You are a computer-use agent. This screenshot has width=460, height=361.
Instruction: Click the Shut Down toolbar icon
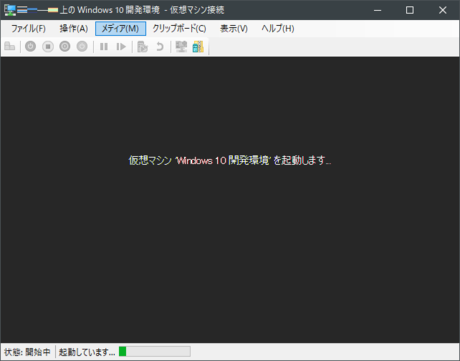tap(65, 46)
